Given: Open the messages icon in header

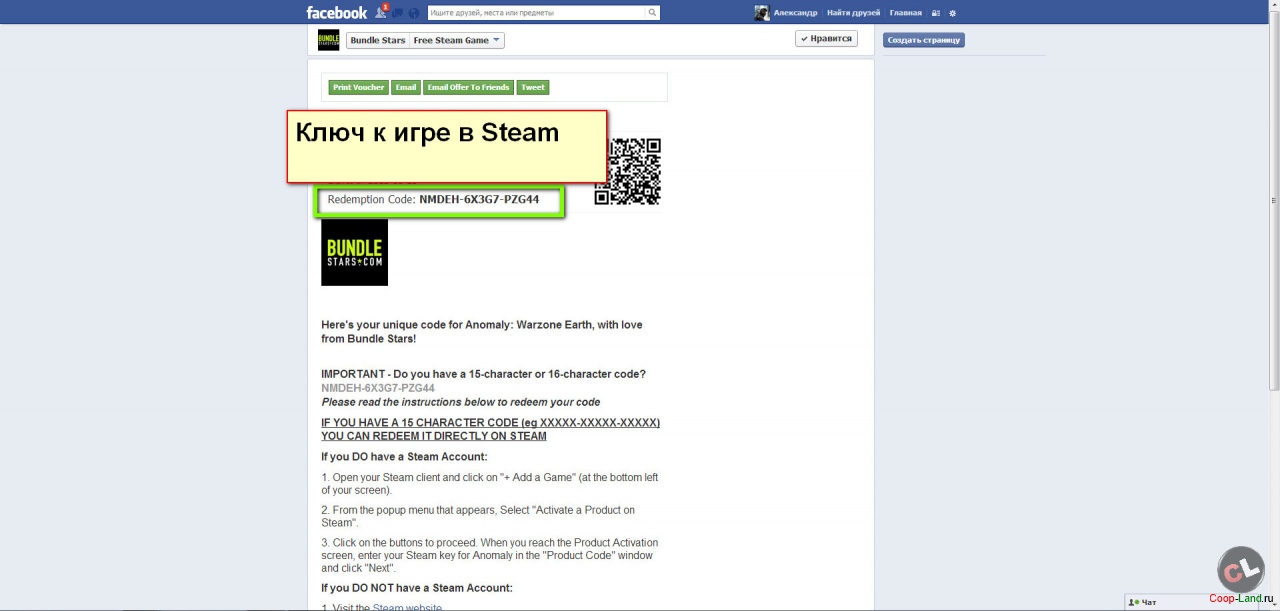Looking at the screenshot, I should click(397, 13).
